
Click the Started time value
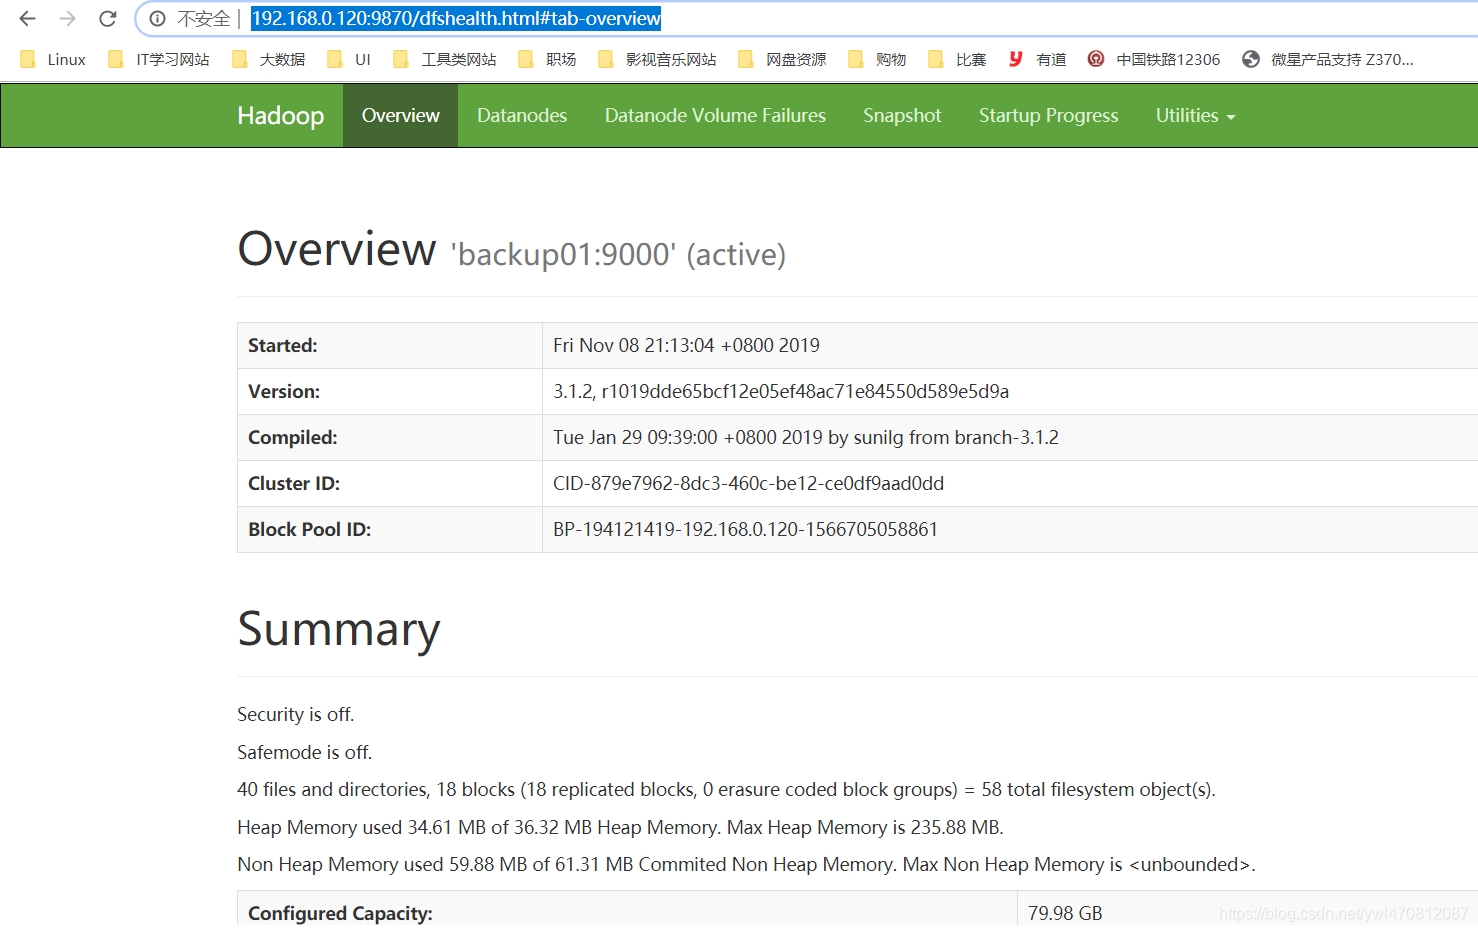[x=686, y=345]
